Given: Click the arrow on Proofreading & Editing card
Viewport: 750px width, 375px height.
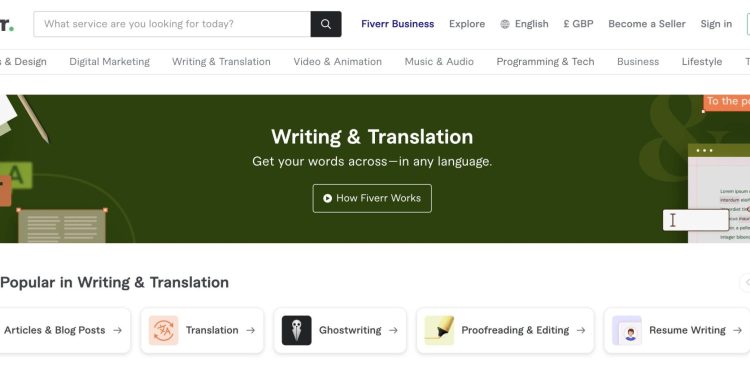Looking at the screenshot, I should click(581, 330).
